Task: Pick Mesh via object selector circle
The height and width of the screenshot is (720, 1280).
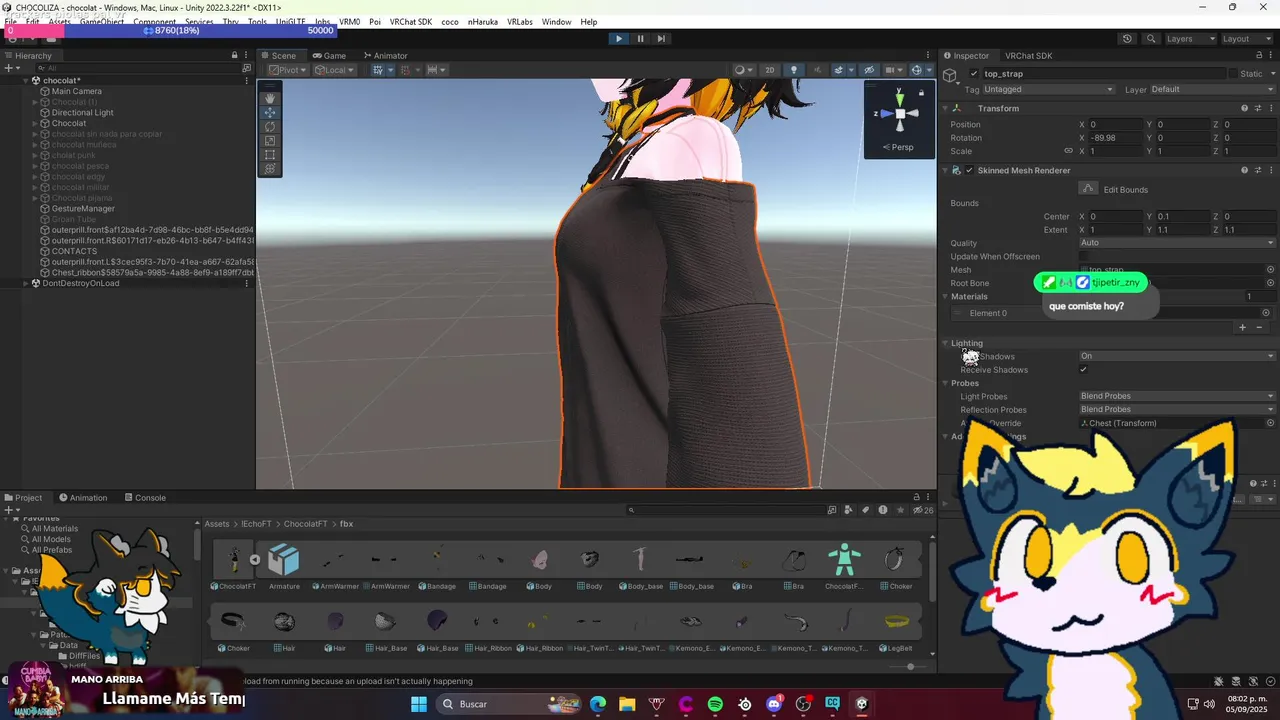Action: [x=1270, y=270]
